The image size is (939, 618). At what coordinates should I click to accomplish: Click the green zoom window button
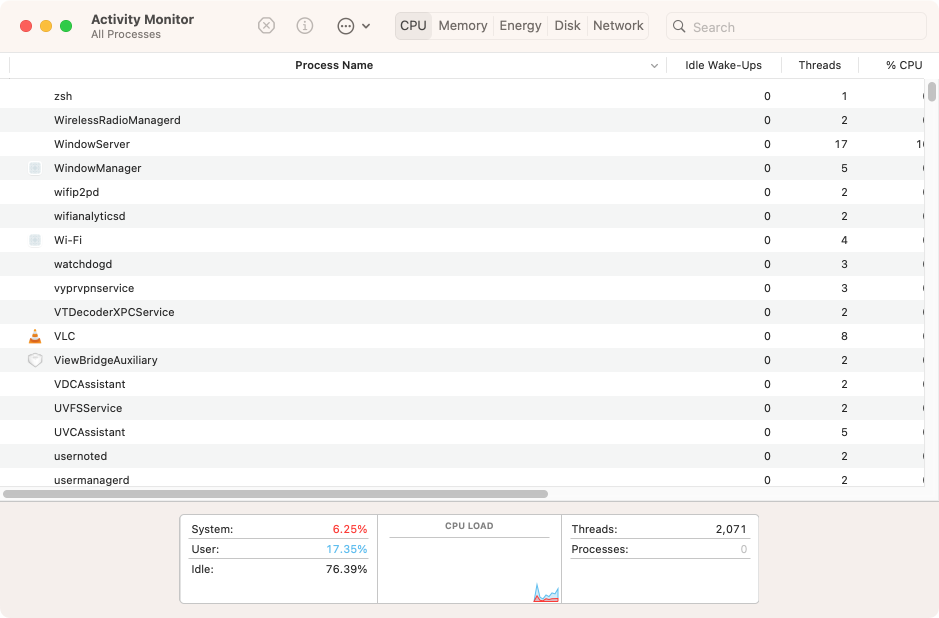66,26
